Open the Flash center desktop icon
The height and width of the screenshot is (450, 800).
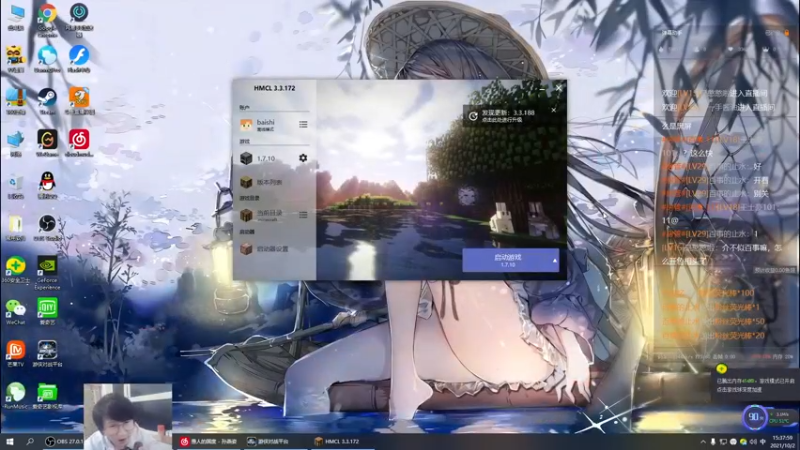(x=79, y=59)
